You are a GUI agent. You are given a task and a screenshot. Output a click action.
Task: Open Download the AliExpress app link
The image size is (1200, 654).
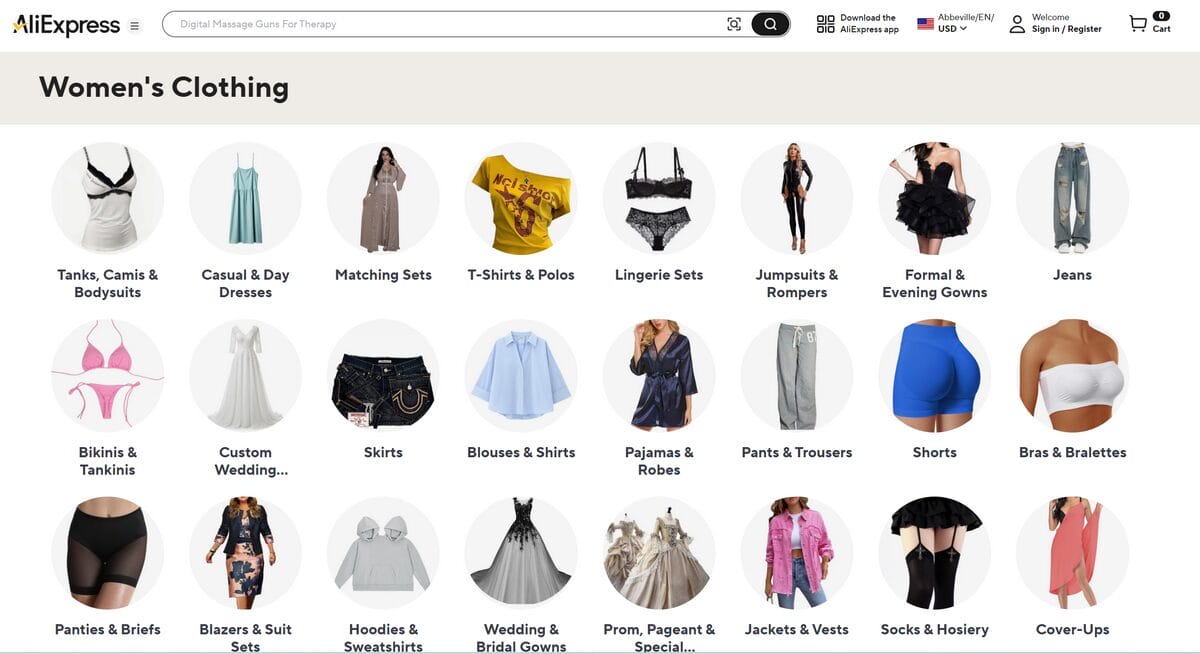point(869,23)
